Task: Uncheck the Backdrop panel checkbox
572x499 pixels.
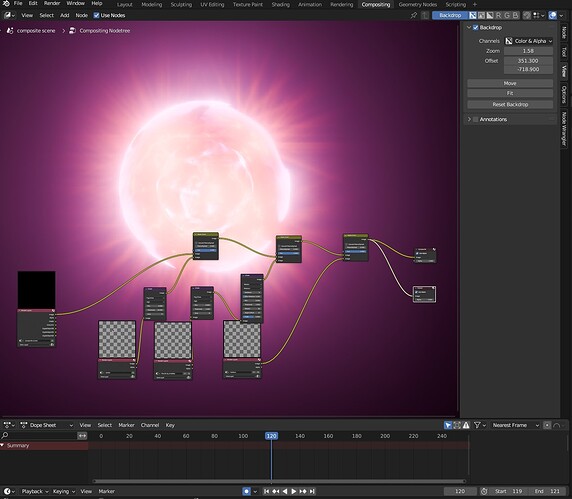Action: [475, 27]
